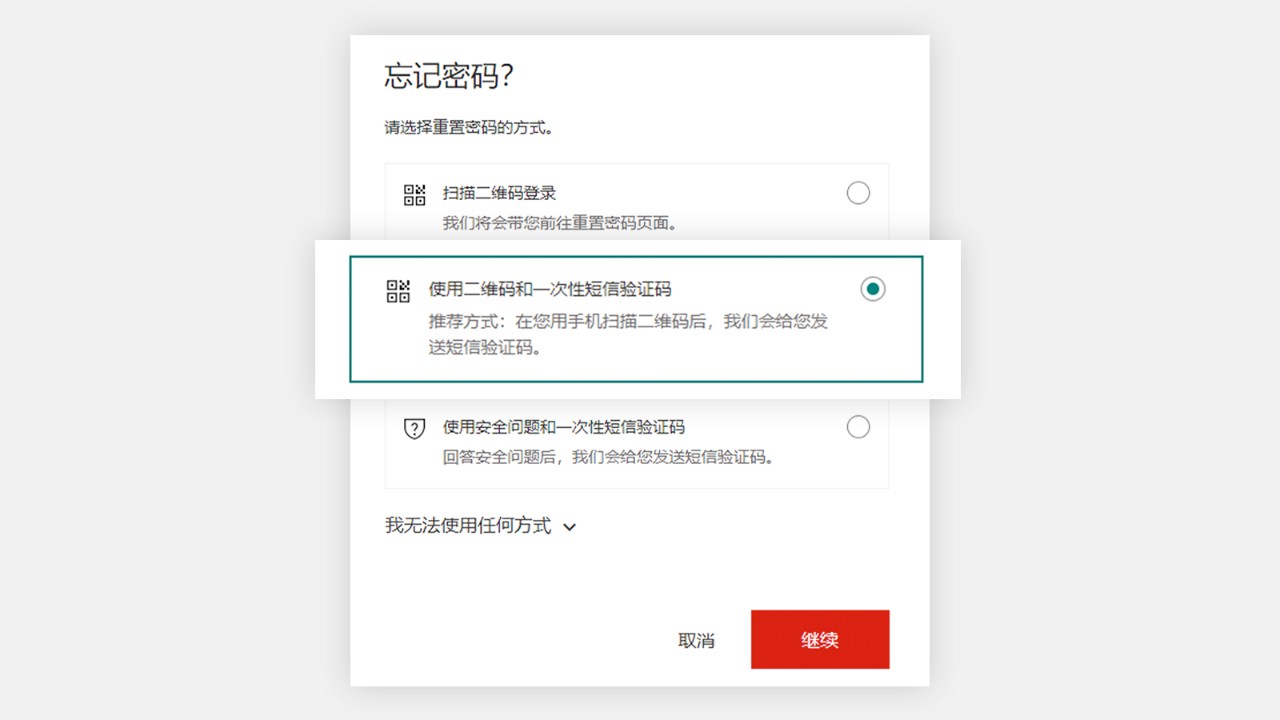Click the QR code icon beside 扫描二维码登录

(x=414, y=194)
